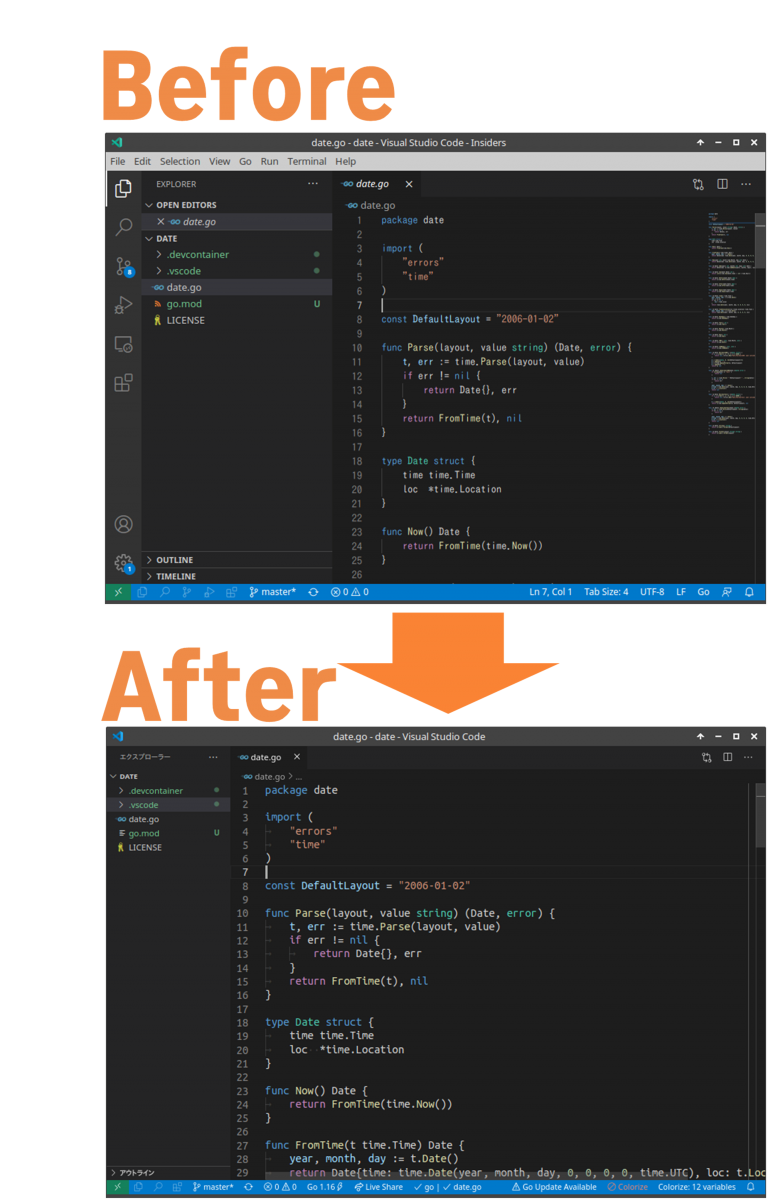Open Manage gear icon in Before window
This screenshot has height=1200, width=768.
123,563
